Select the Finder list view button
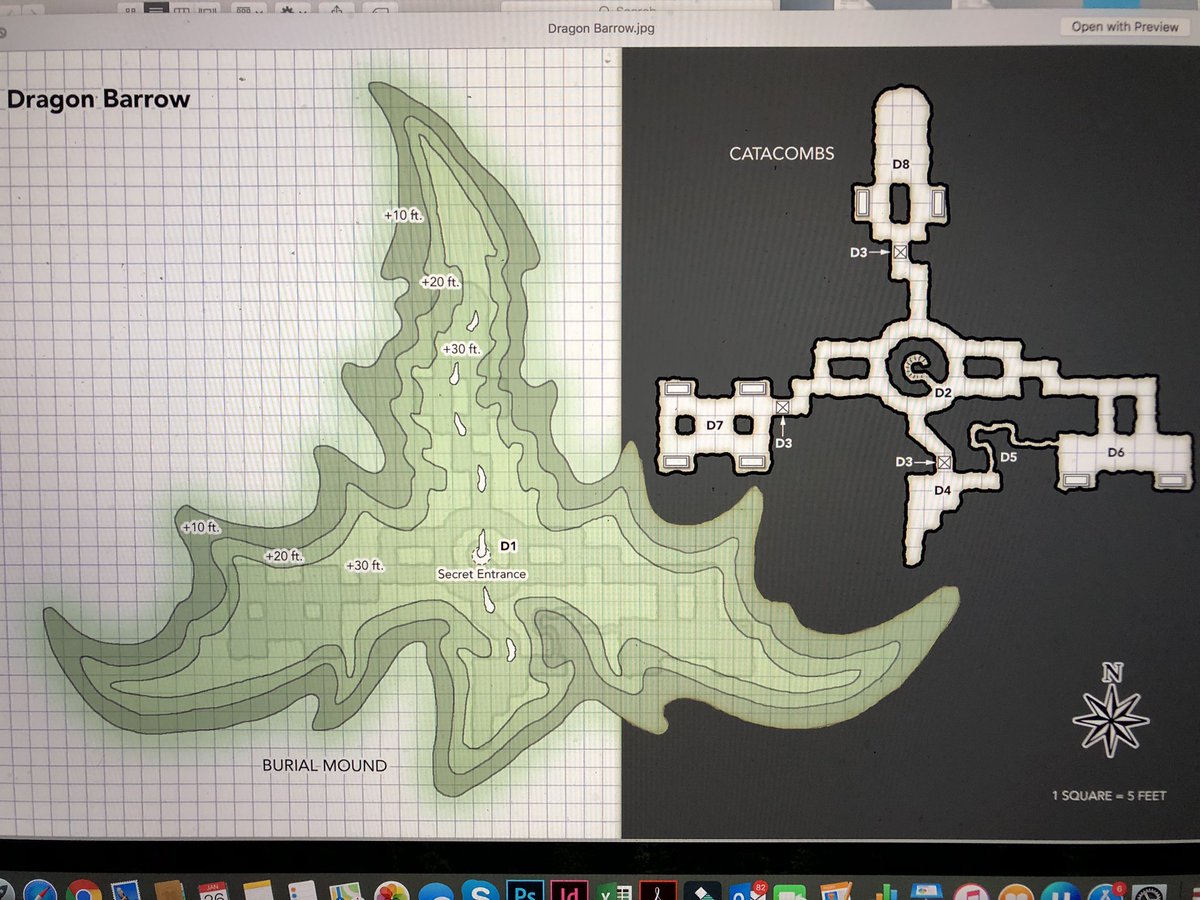The height and width of the screenshot is (900, 1200). pos(155,7)
